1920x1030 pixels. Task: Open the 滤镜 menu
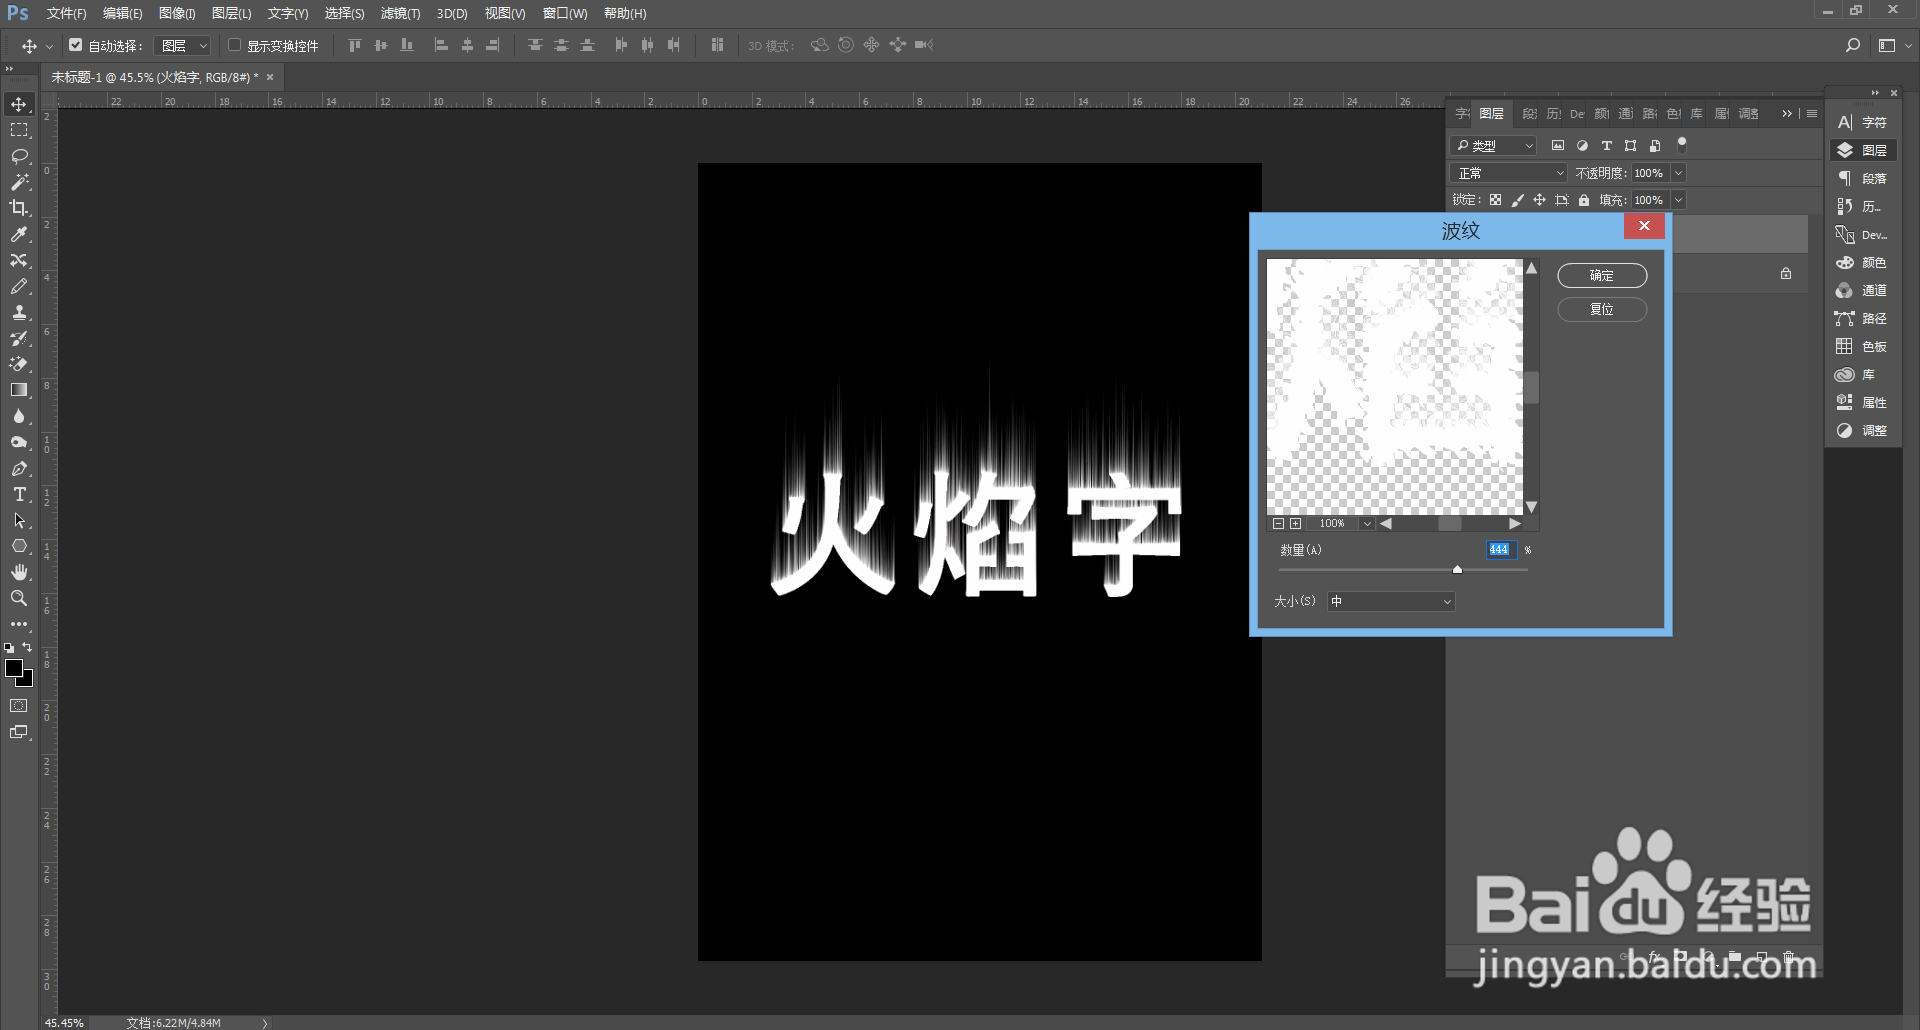(x=400, y=13)
